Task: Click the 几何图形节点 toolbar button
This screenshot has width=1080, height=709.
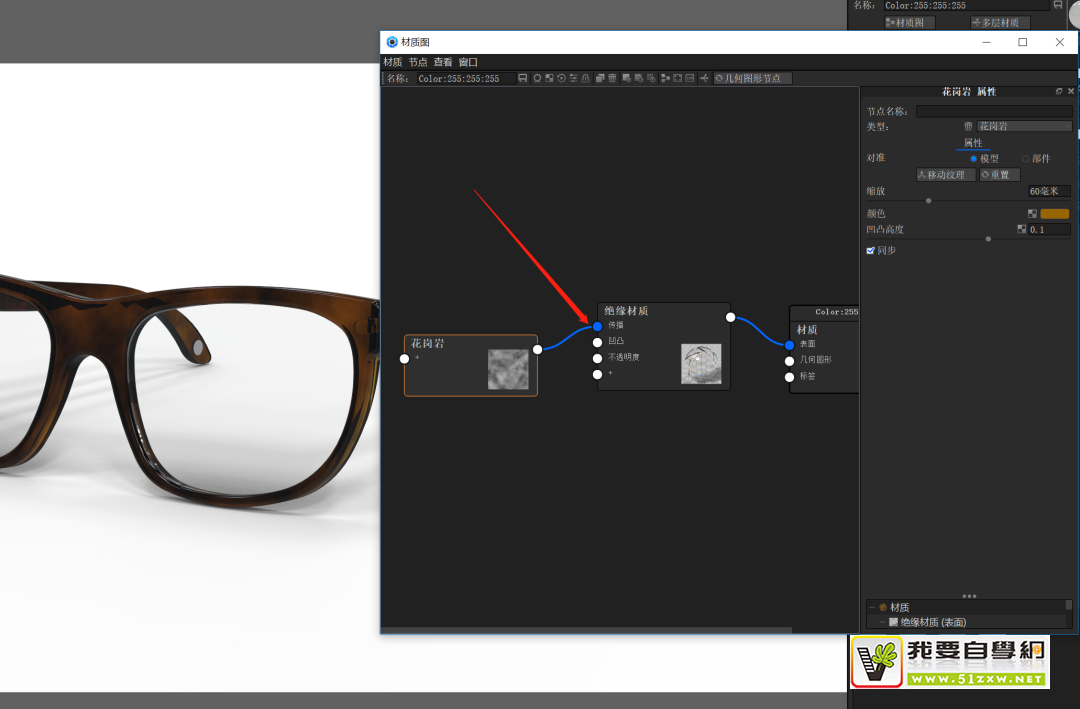Action: 752,78
